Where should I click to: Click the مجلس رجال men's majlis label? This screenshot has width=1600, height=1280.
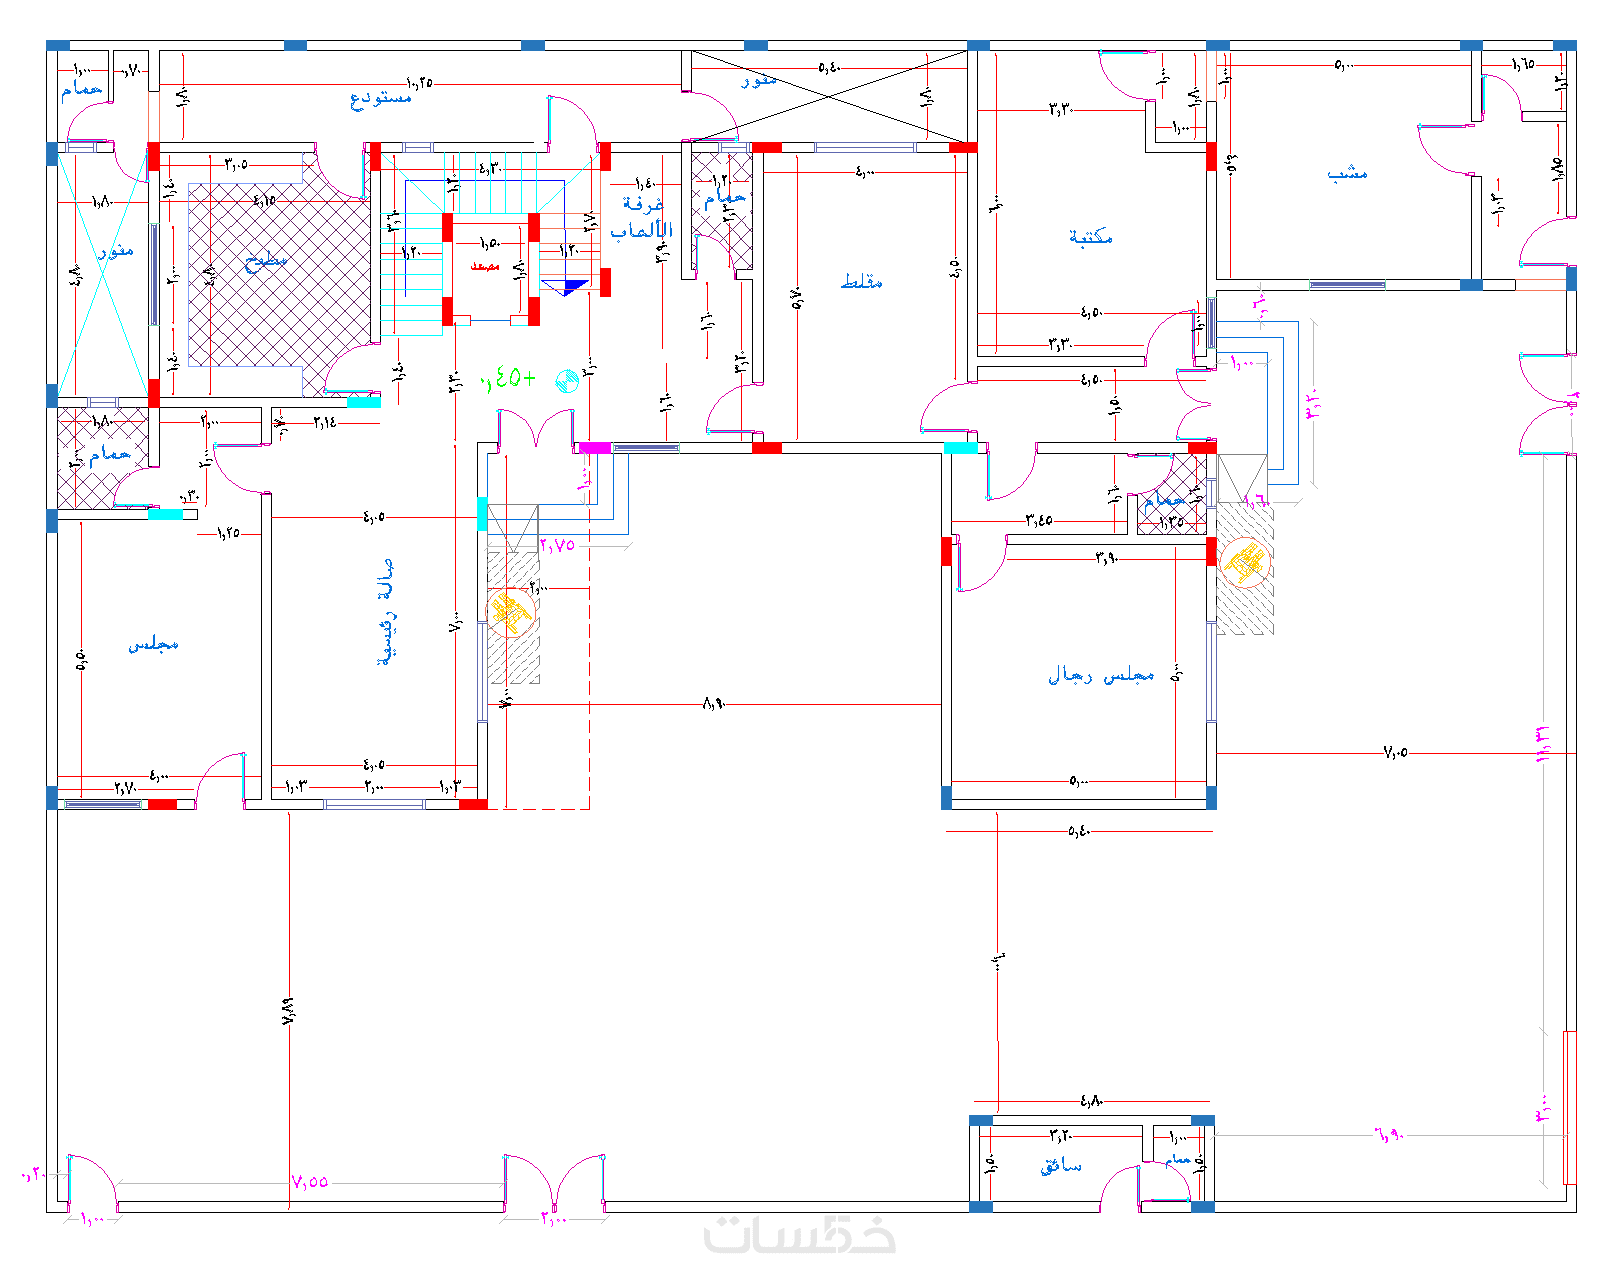1101,676
